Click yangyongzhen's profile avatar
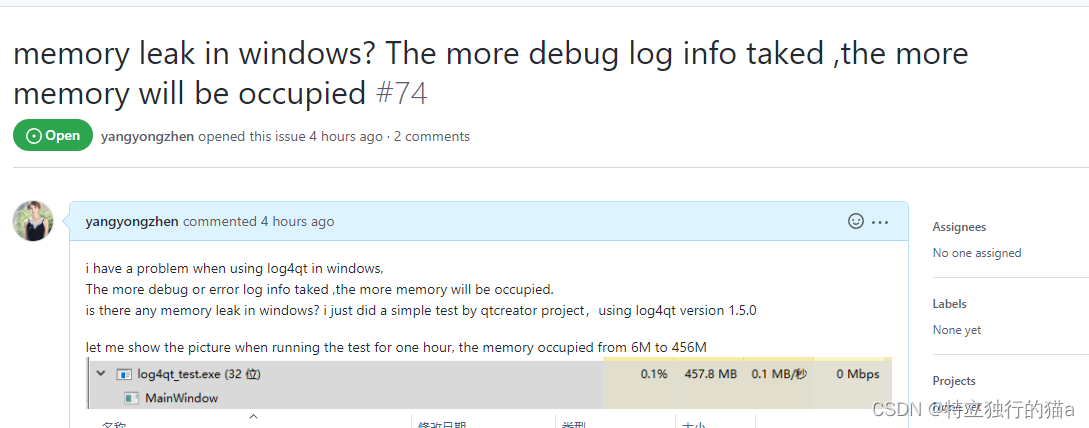This screenshot has width=1089, height=428. 33,221
